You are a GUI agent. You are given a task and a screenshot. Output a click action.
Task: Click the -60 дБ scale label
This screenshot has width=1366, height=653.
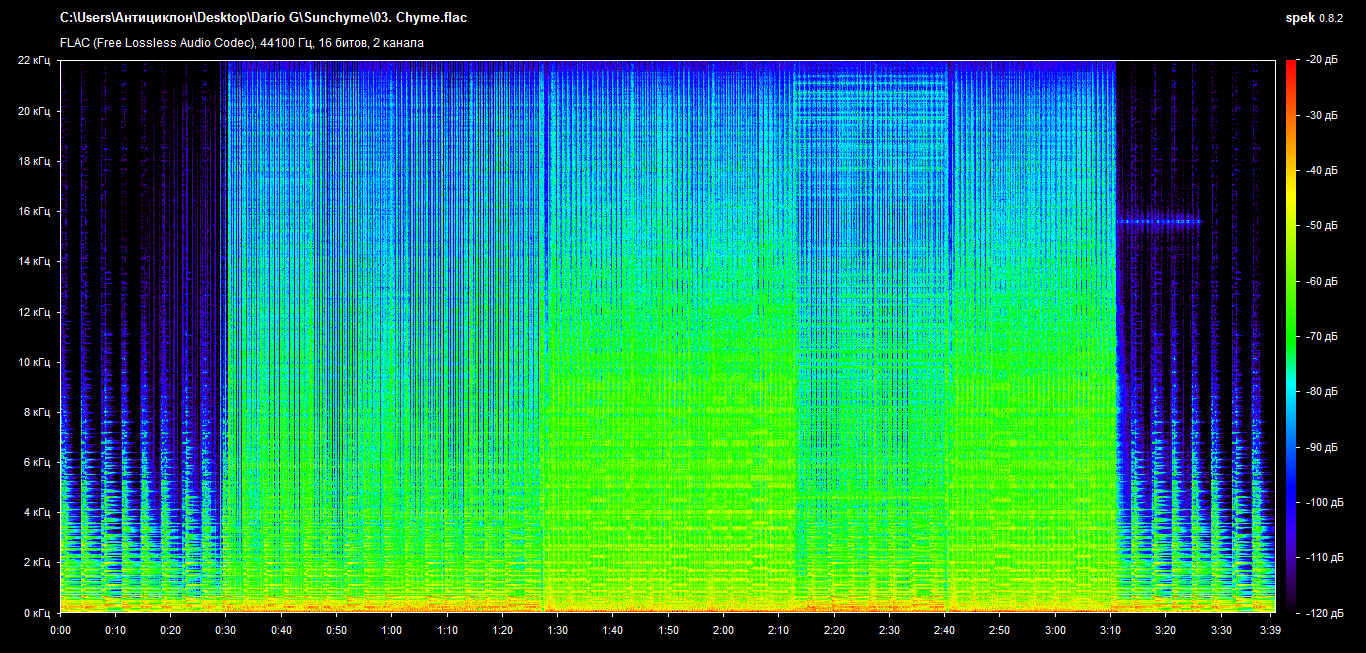point(1323,281)
